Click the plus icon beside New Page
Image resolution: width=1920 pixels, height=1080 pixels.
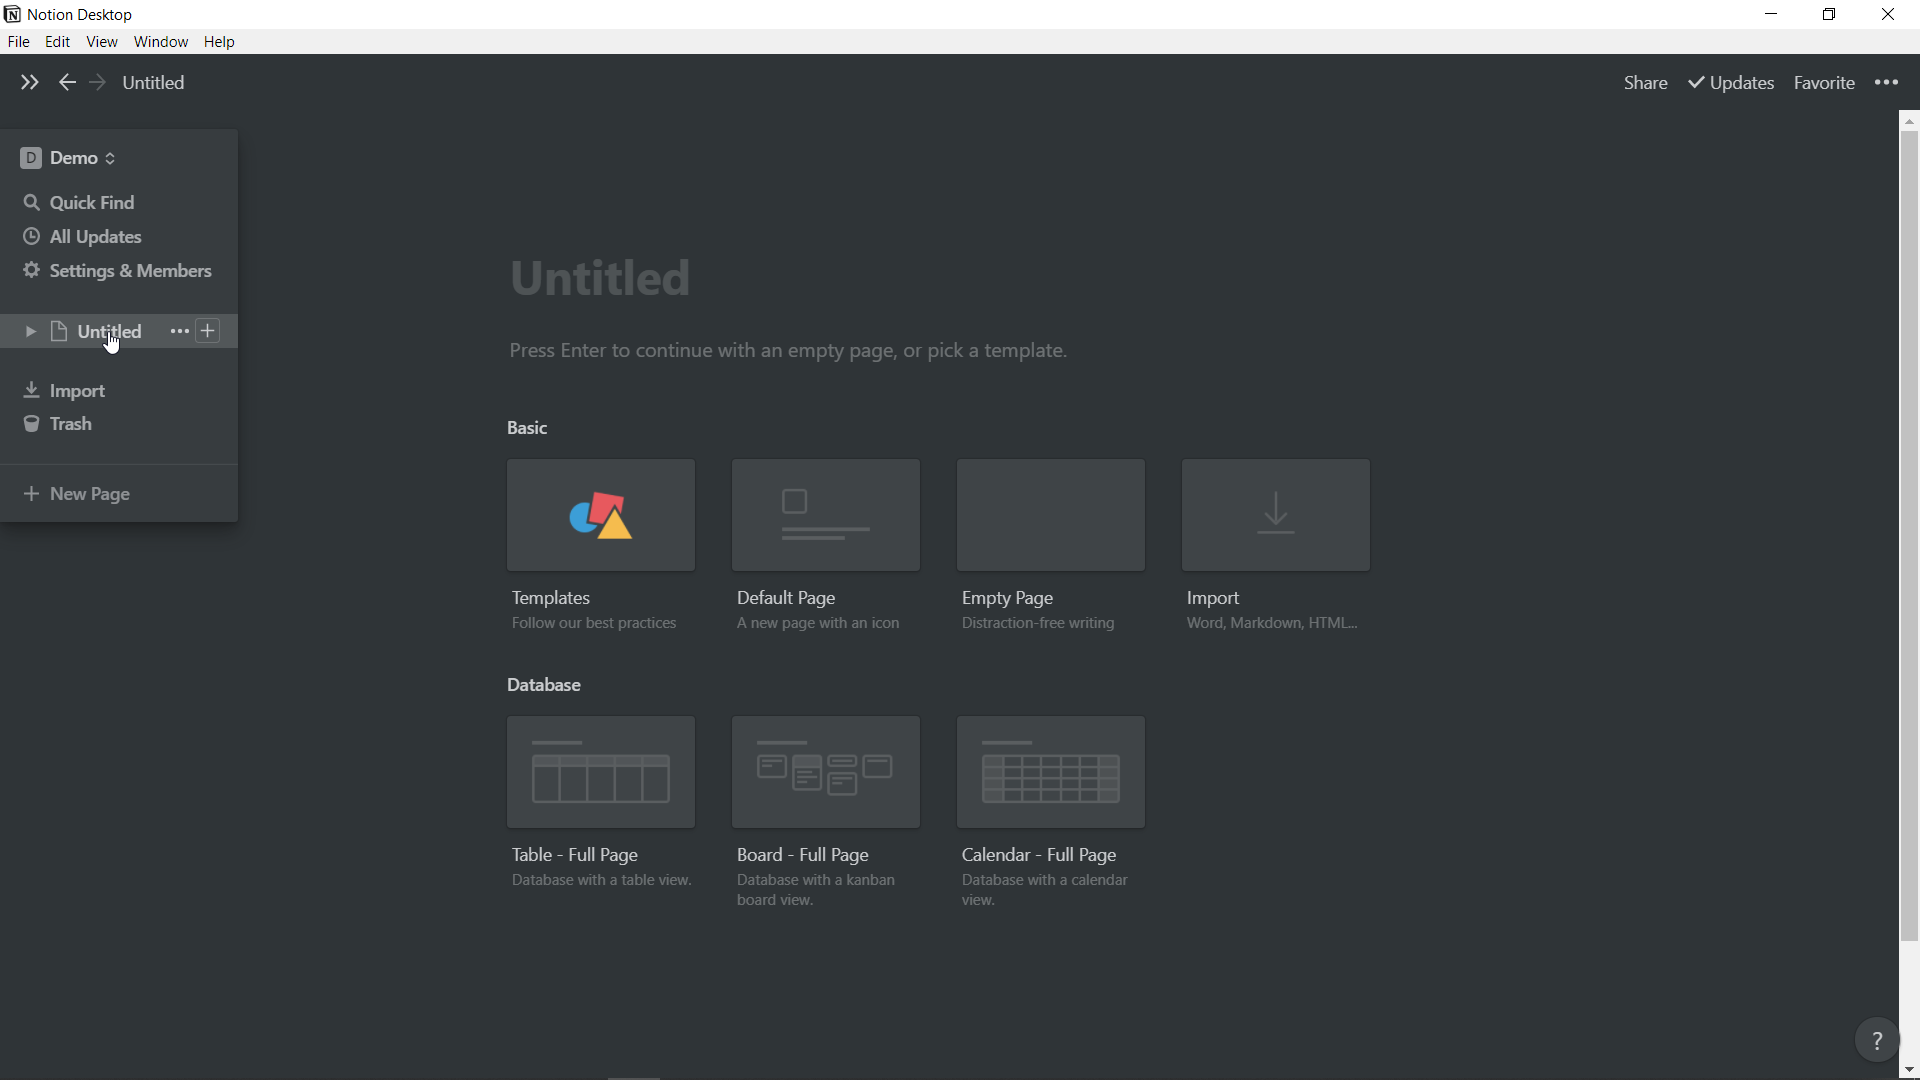32,494
